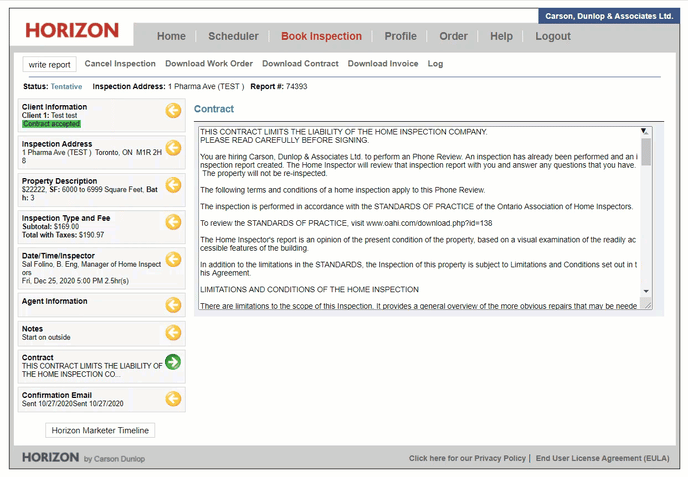Click arrow icon beside Client Information
The height and width of the screenshot is (477, 688).
(x=173, y=110)
